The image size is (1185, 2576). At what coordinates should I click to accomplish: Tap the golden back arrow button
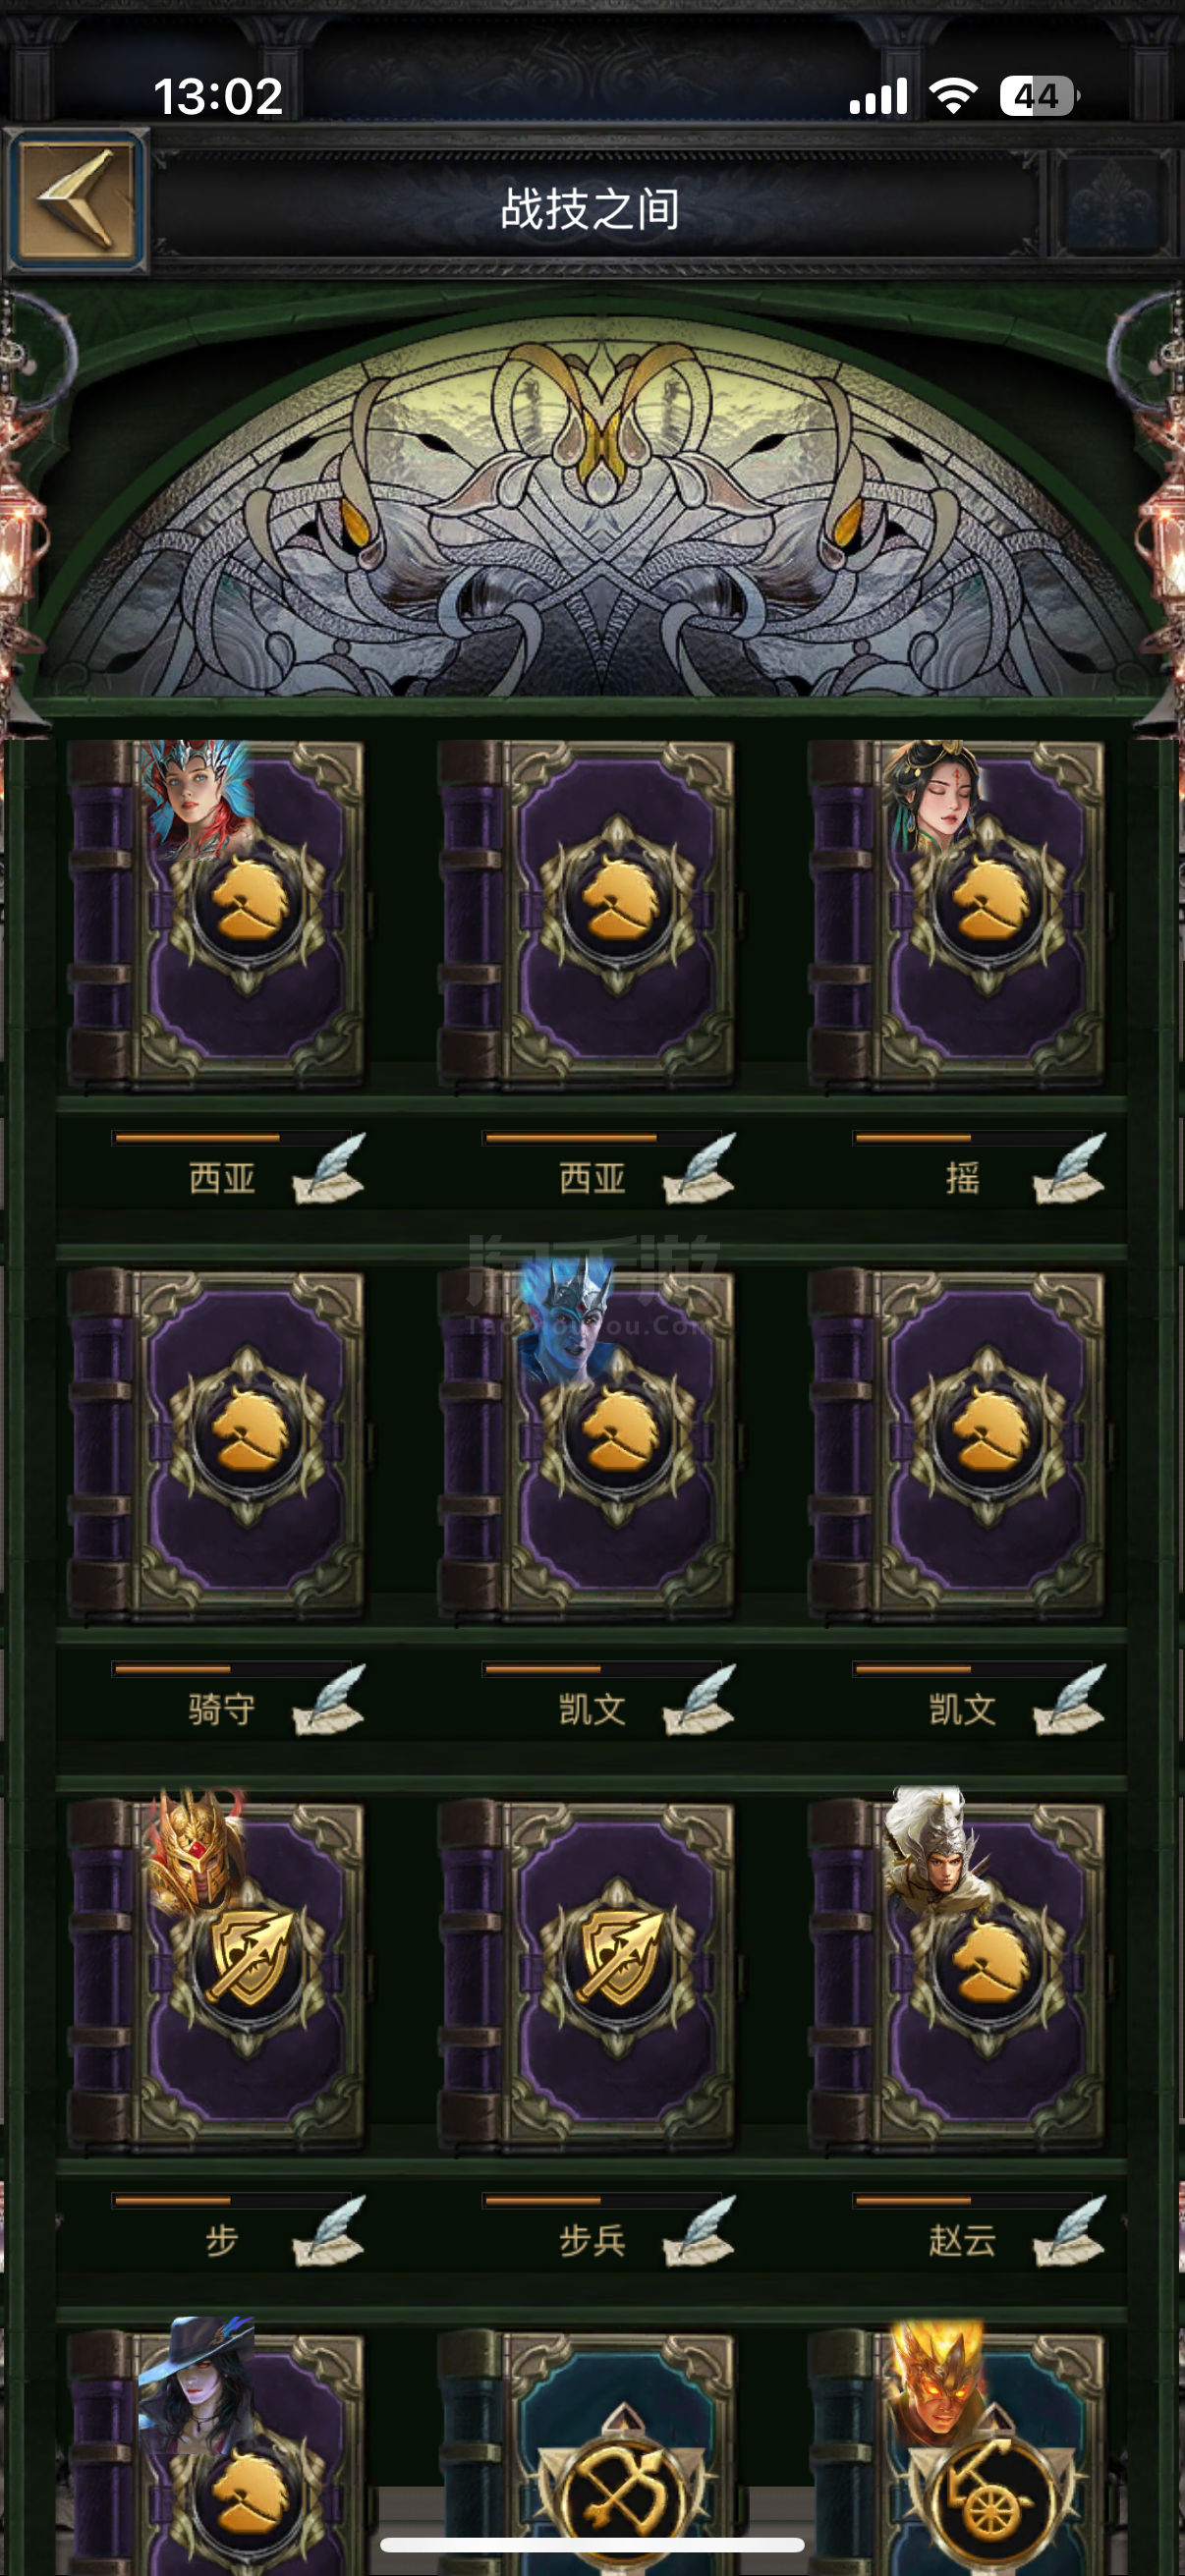pyautogui.click(x=76, y=198)
